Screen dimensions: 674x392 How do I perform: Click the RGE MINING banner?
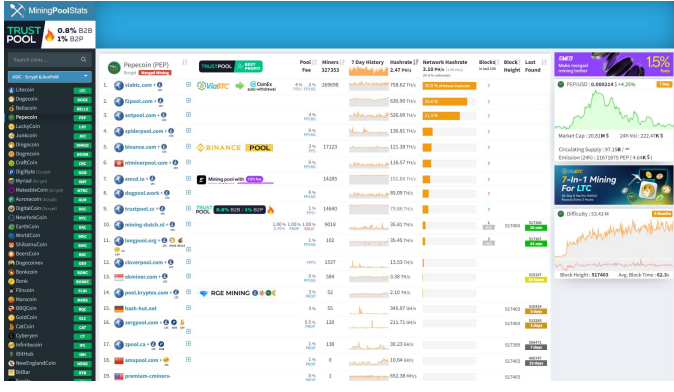pyautogui.click(x=237, y=293)
